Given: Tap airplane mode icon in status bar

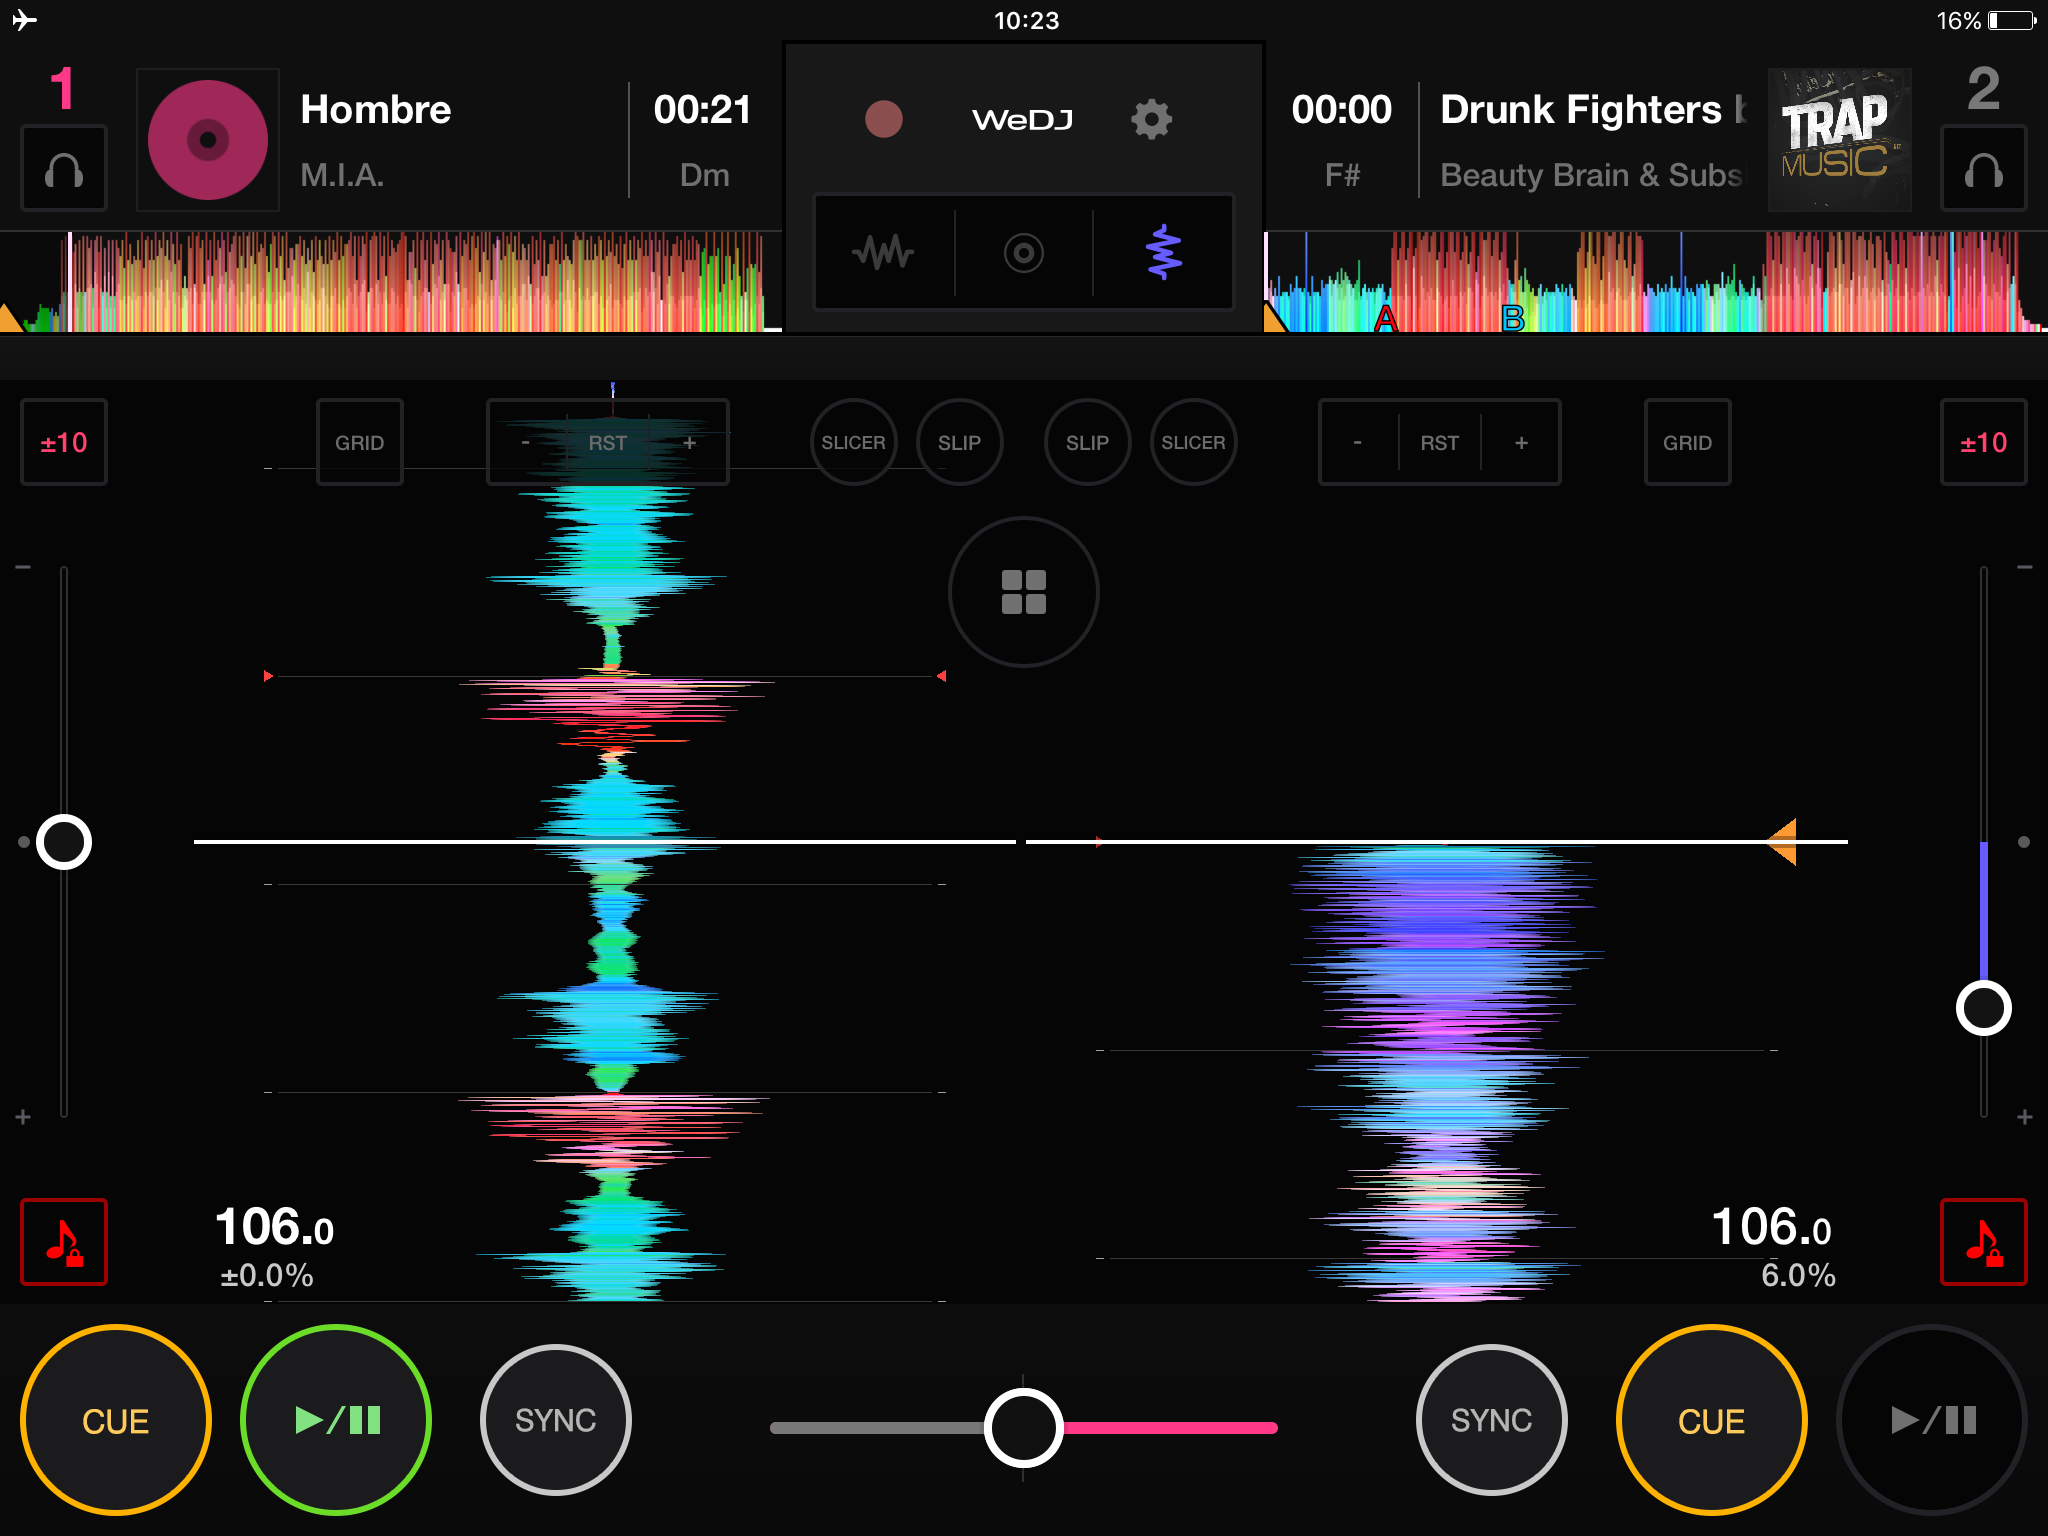Looking at the screenshot, I should click(x=25, y=20).
